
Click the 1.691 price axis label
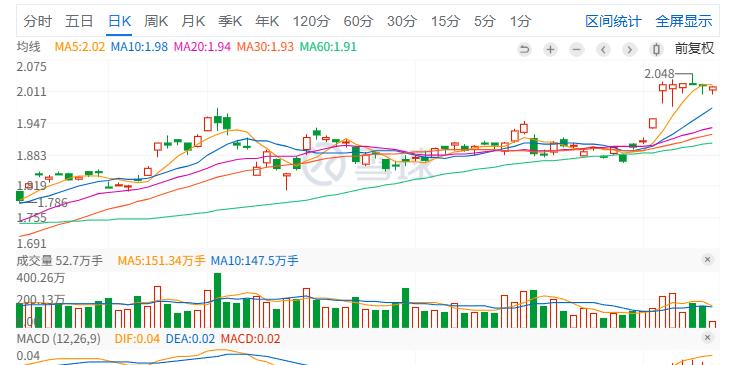(x=32, y=243)
